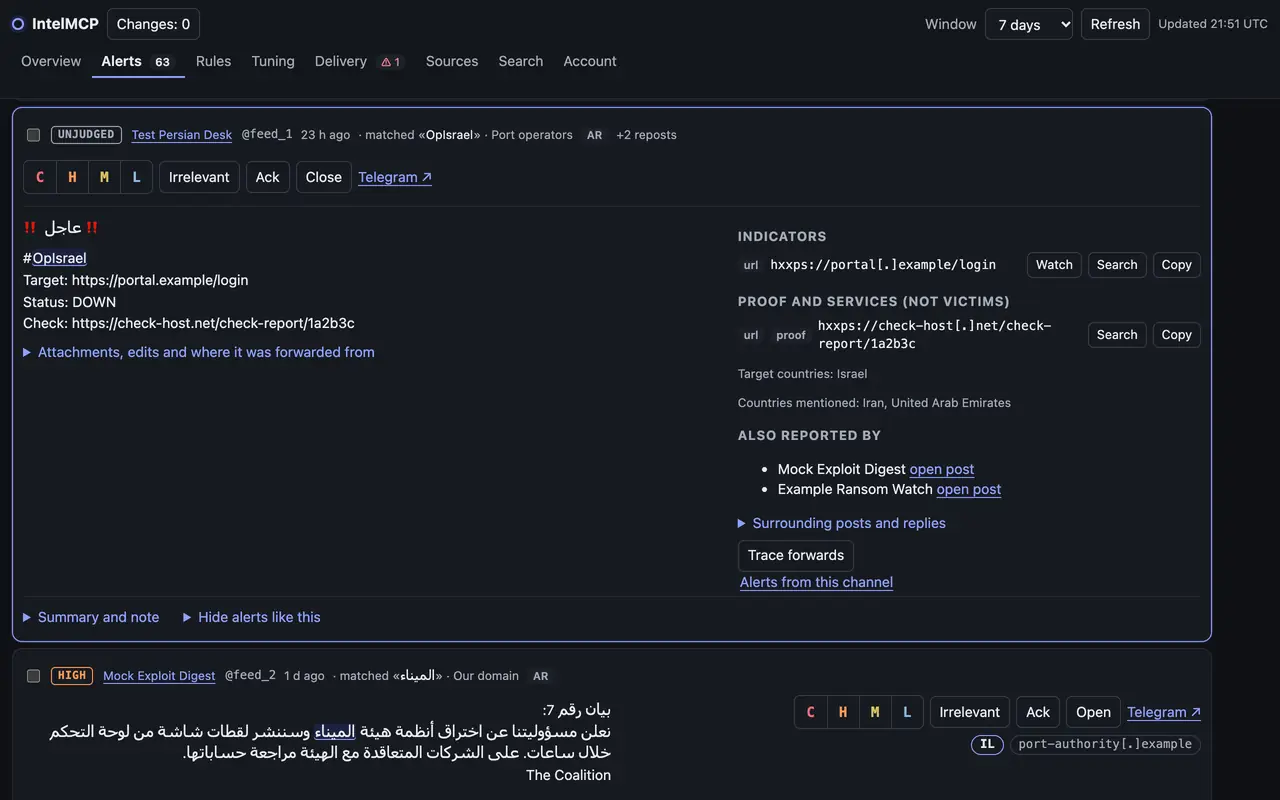Click the Refresh button

[1115, 24]
